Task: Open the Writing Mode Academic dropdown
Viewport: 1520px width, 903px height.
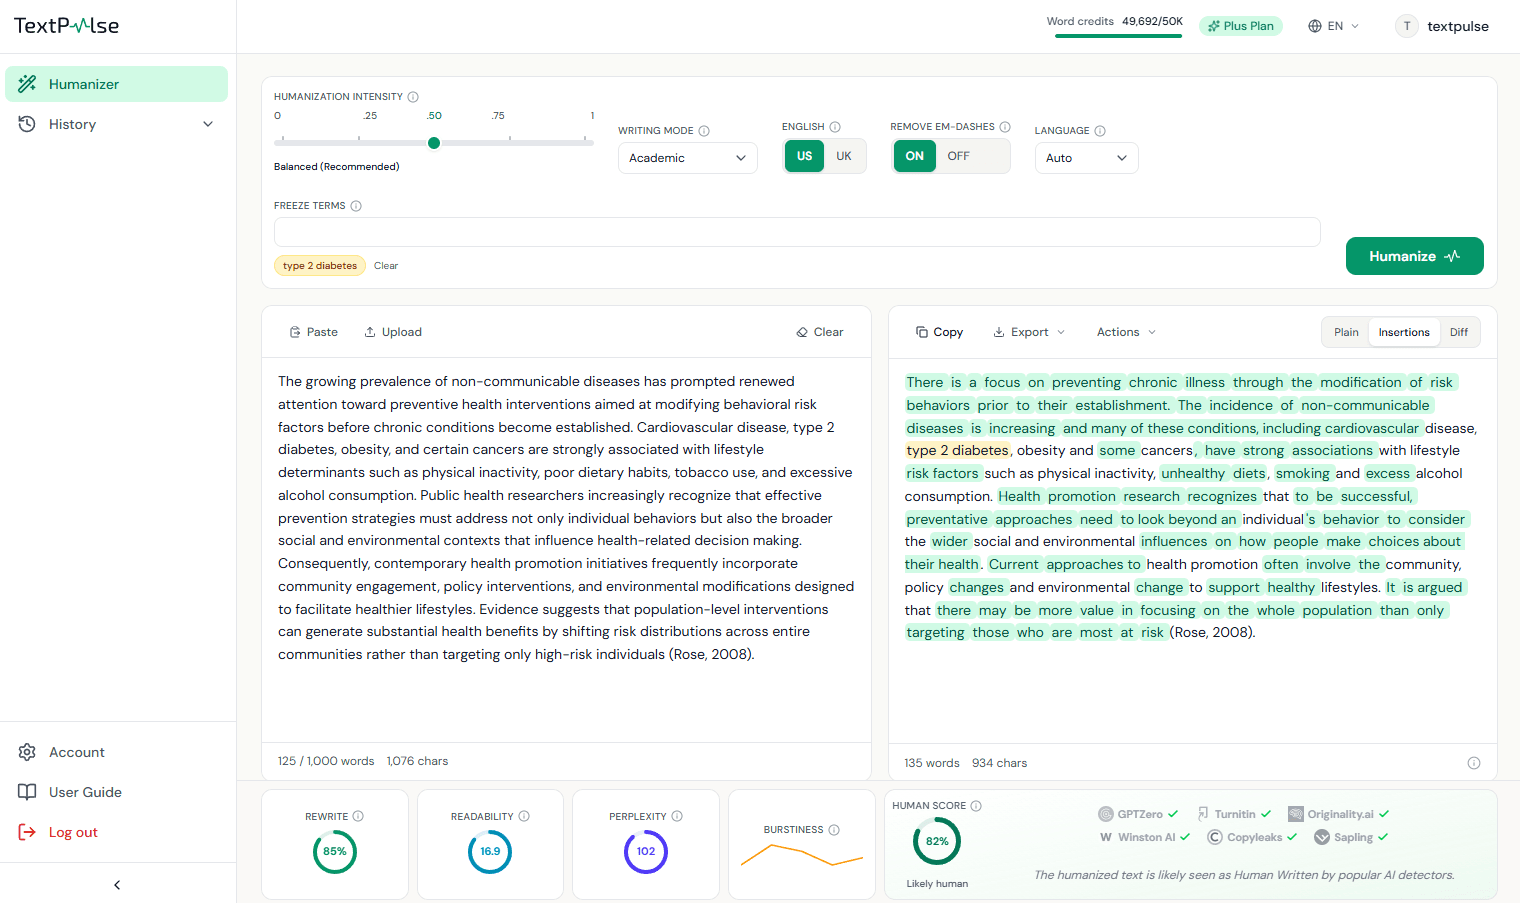Action: coord(688,158)
